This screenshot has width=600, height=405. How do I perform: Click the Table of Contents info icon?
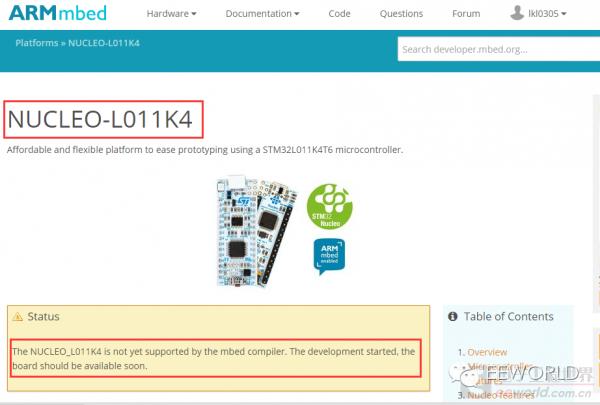tap(453, 317)
